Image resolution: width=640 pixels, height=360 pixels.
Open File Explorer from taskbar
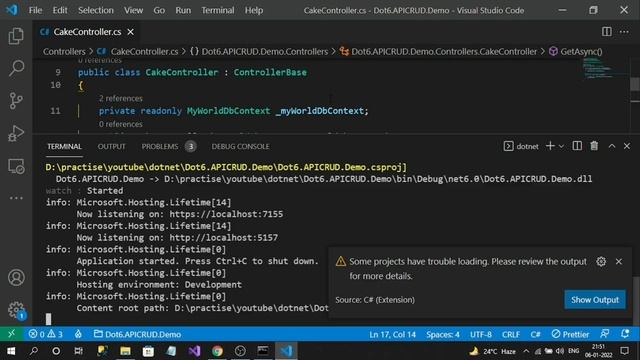click(x=125, y=351)
